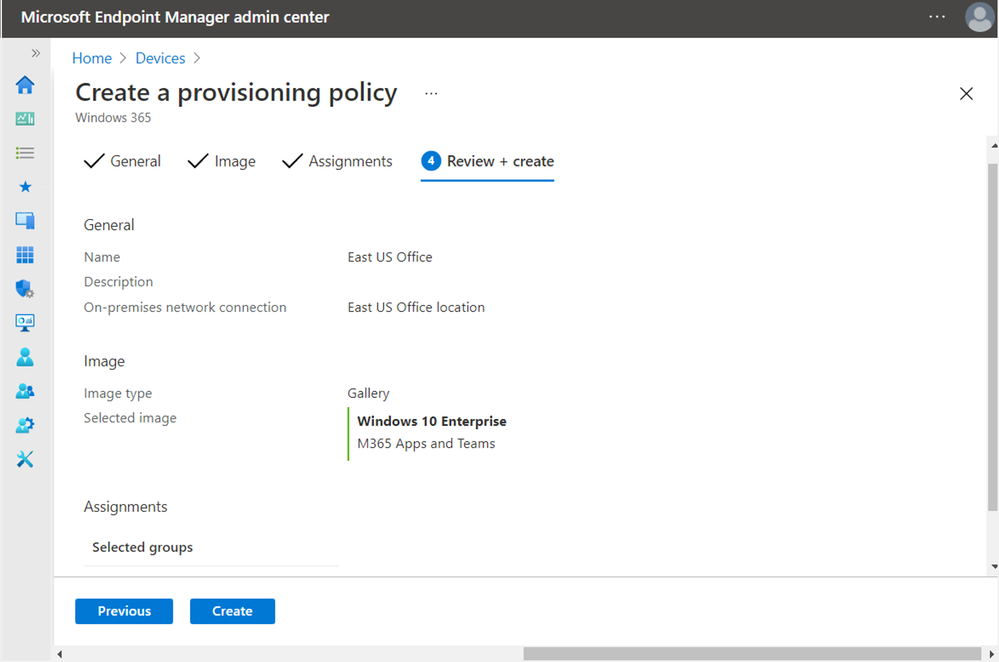The height and width of the screenshot is (662, 999).
Task: Open the Apps grid icon in sidebar
Action: point(25,255)
